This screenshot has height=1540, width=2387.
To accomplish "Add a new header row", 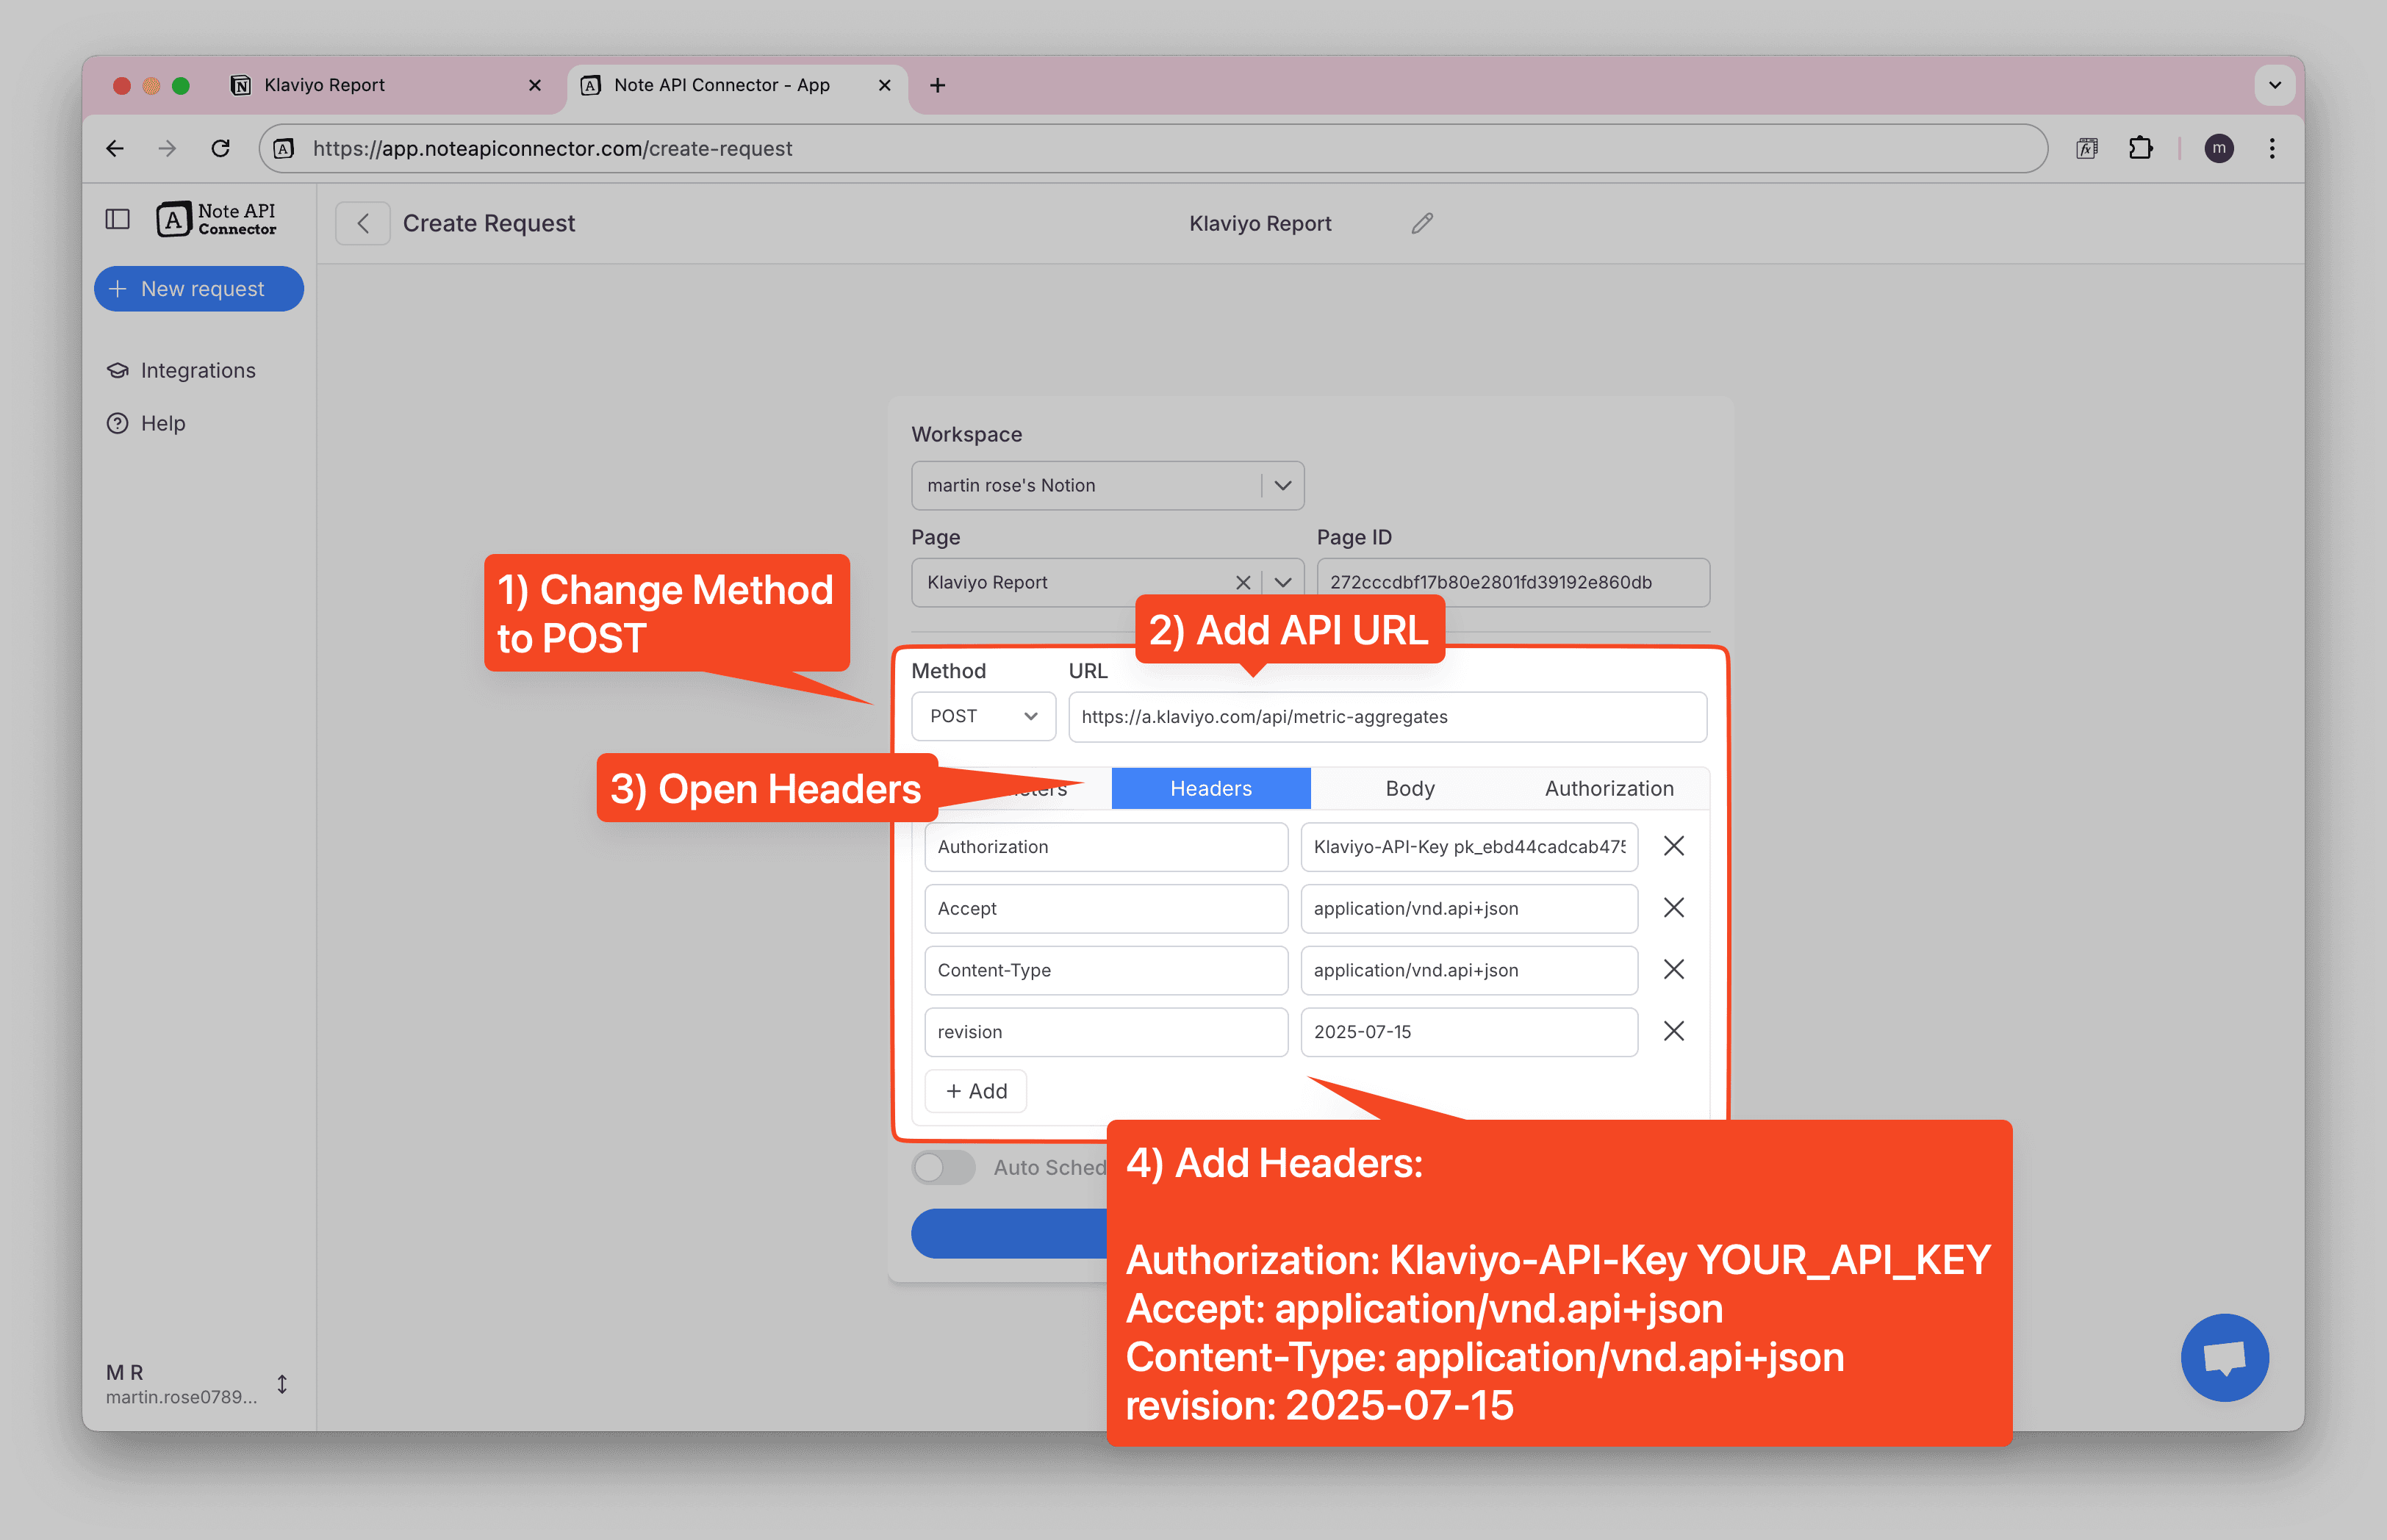I will (975, 1091).
